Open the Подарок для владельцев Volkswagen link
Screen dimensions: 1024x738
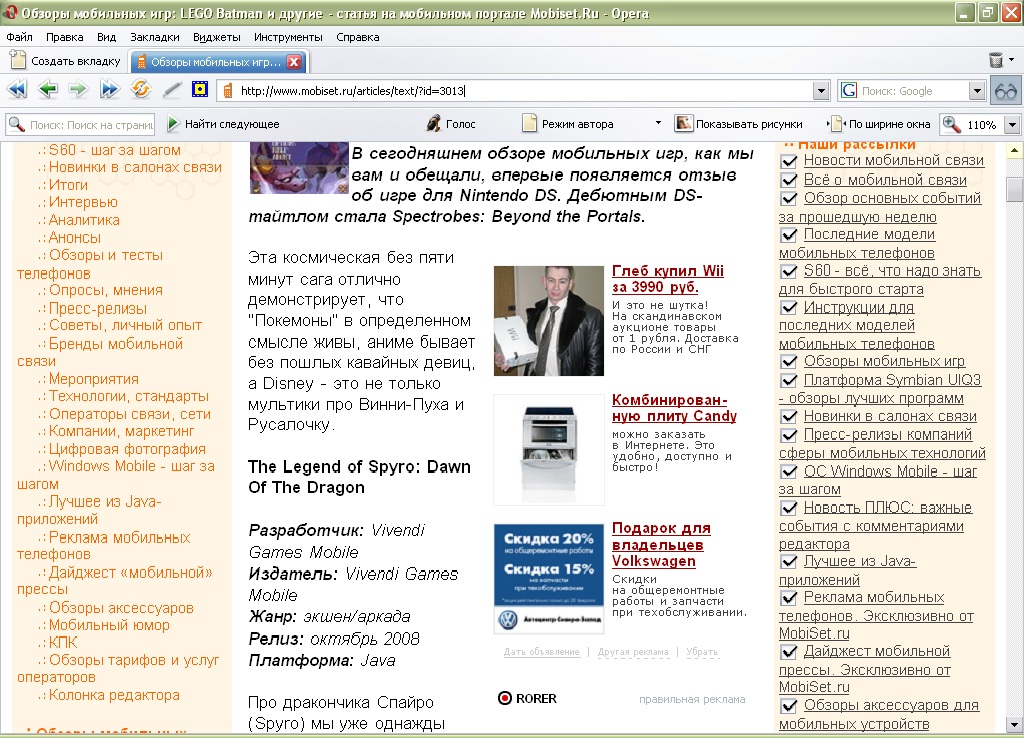661,545
